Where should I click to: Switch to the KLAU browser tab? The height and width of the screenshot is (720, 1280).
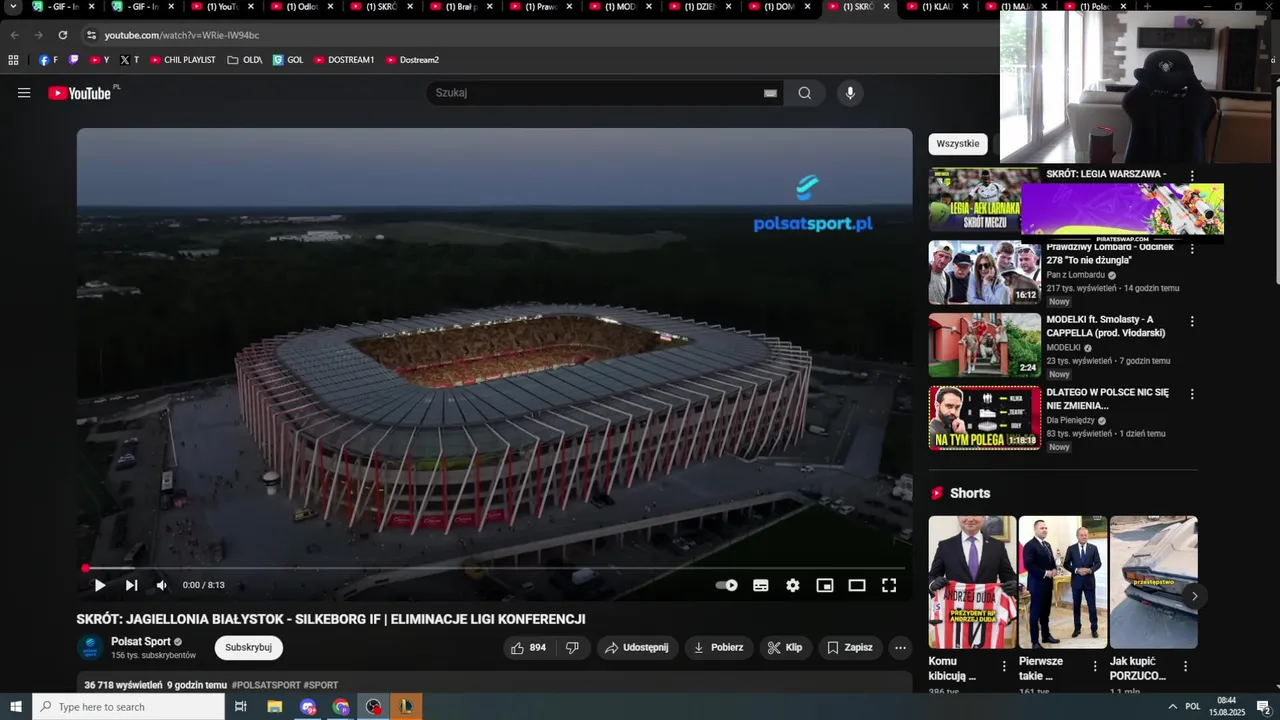pyautogui.click(x=936, y=7)
